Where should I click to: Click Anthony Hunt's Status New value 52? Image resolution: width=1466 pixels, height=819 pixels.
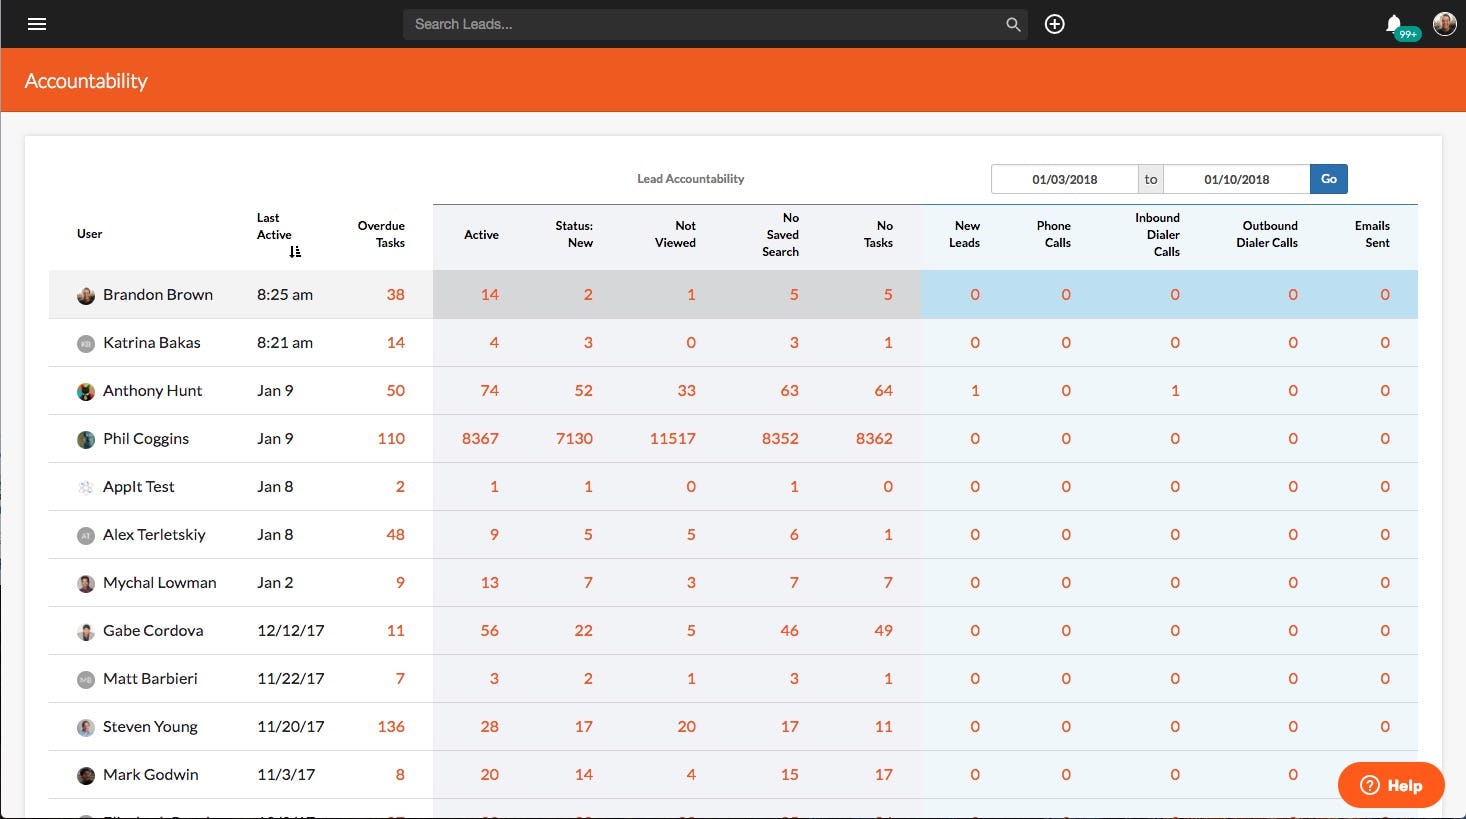[584, 391]
